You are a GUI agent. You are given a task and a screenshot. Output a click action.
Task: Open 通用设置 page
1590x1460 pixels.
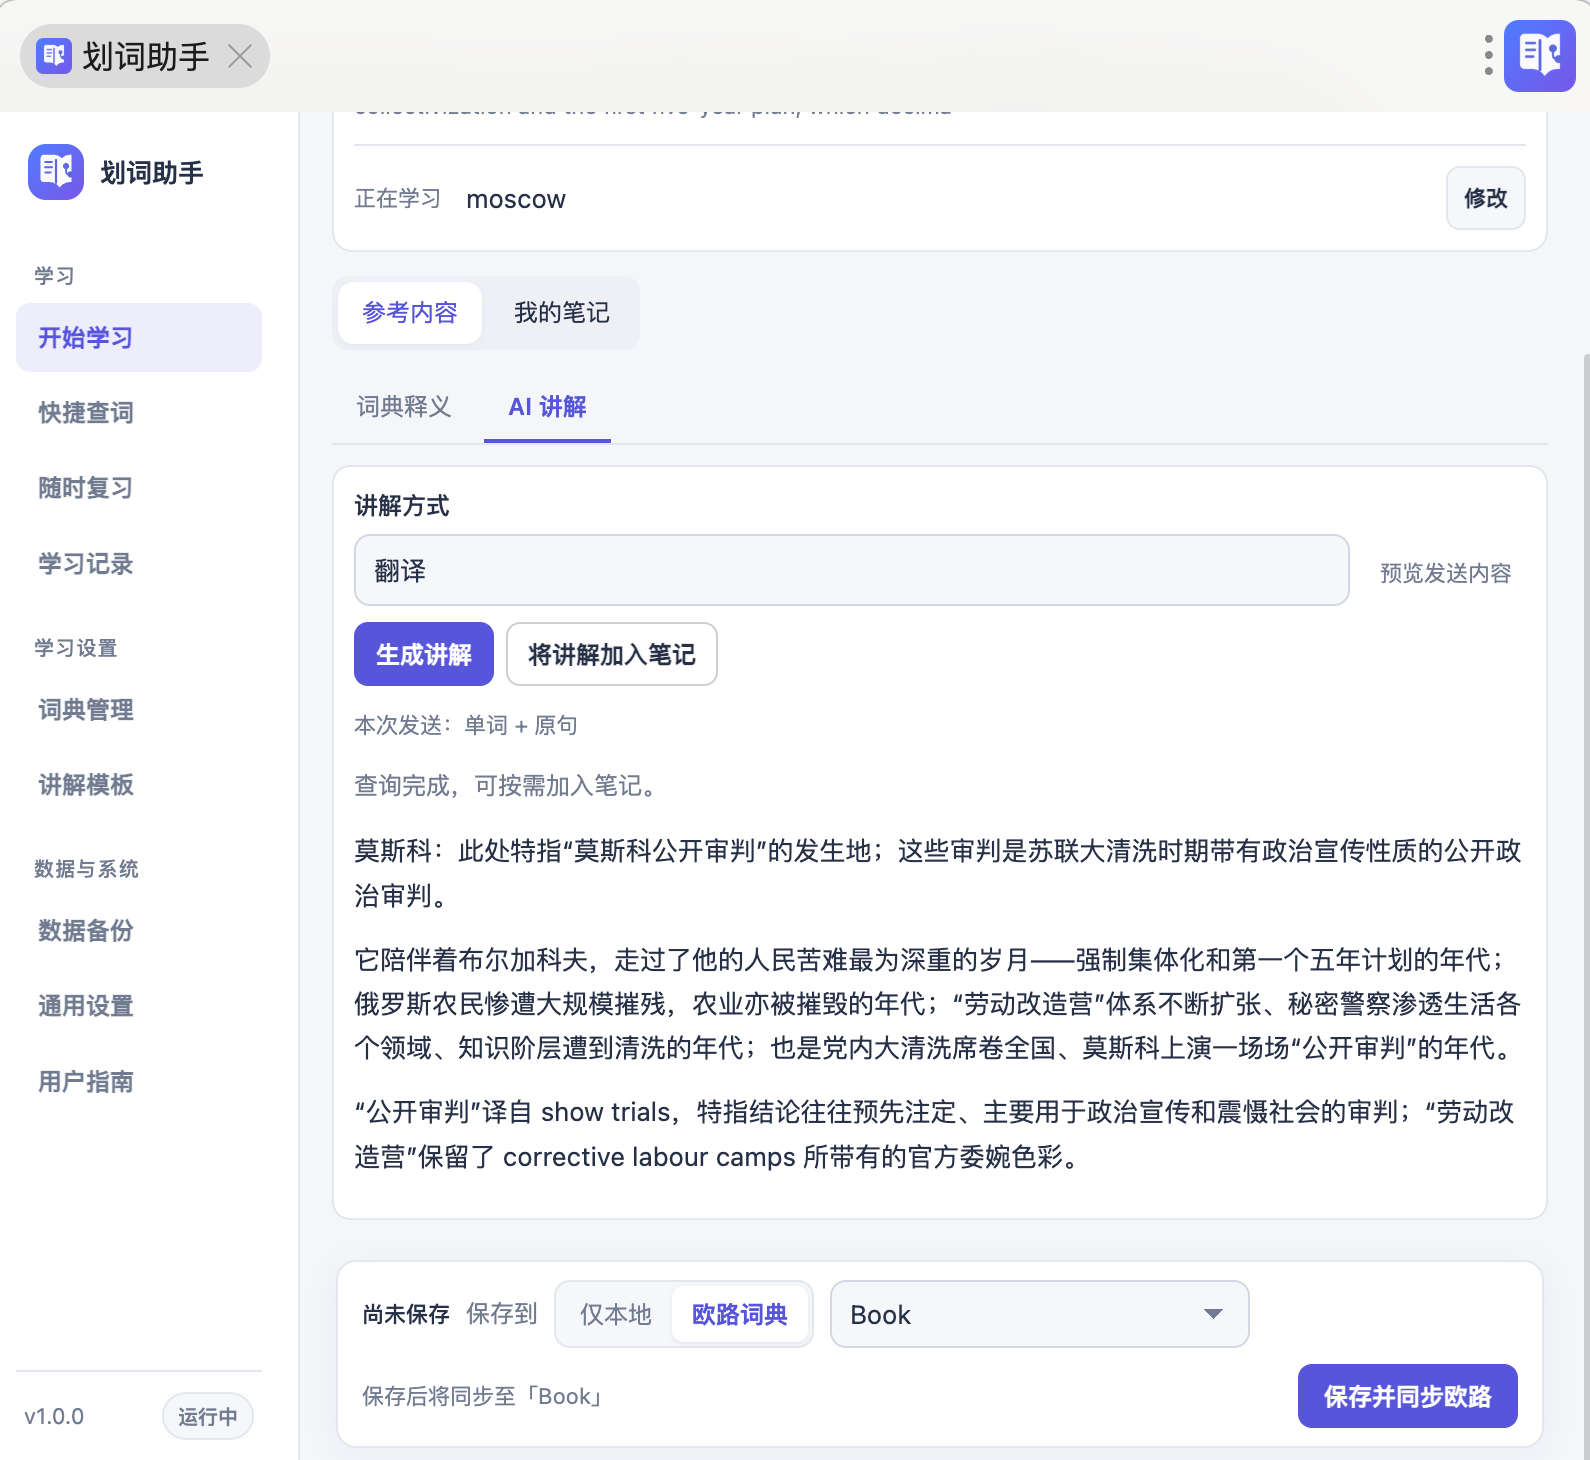[139, 1005]
